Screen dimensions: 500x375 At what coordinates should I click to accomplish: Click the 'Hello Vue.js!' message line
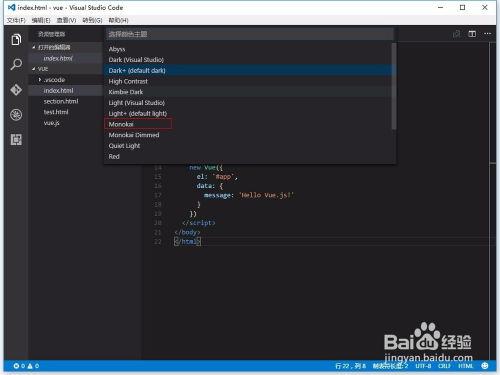pyautogui.click(x=249, y=195)
